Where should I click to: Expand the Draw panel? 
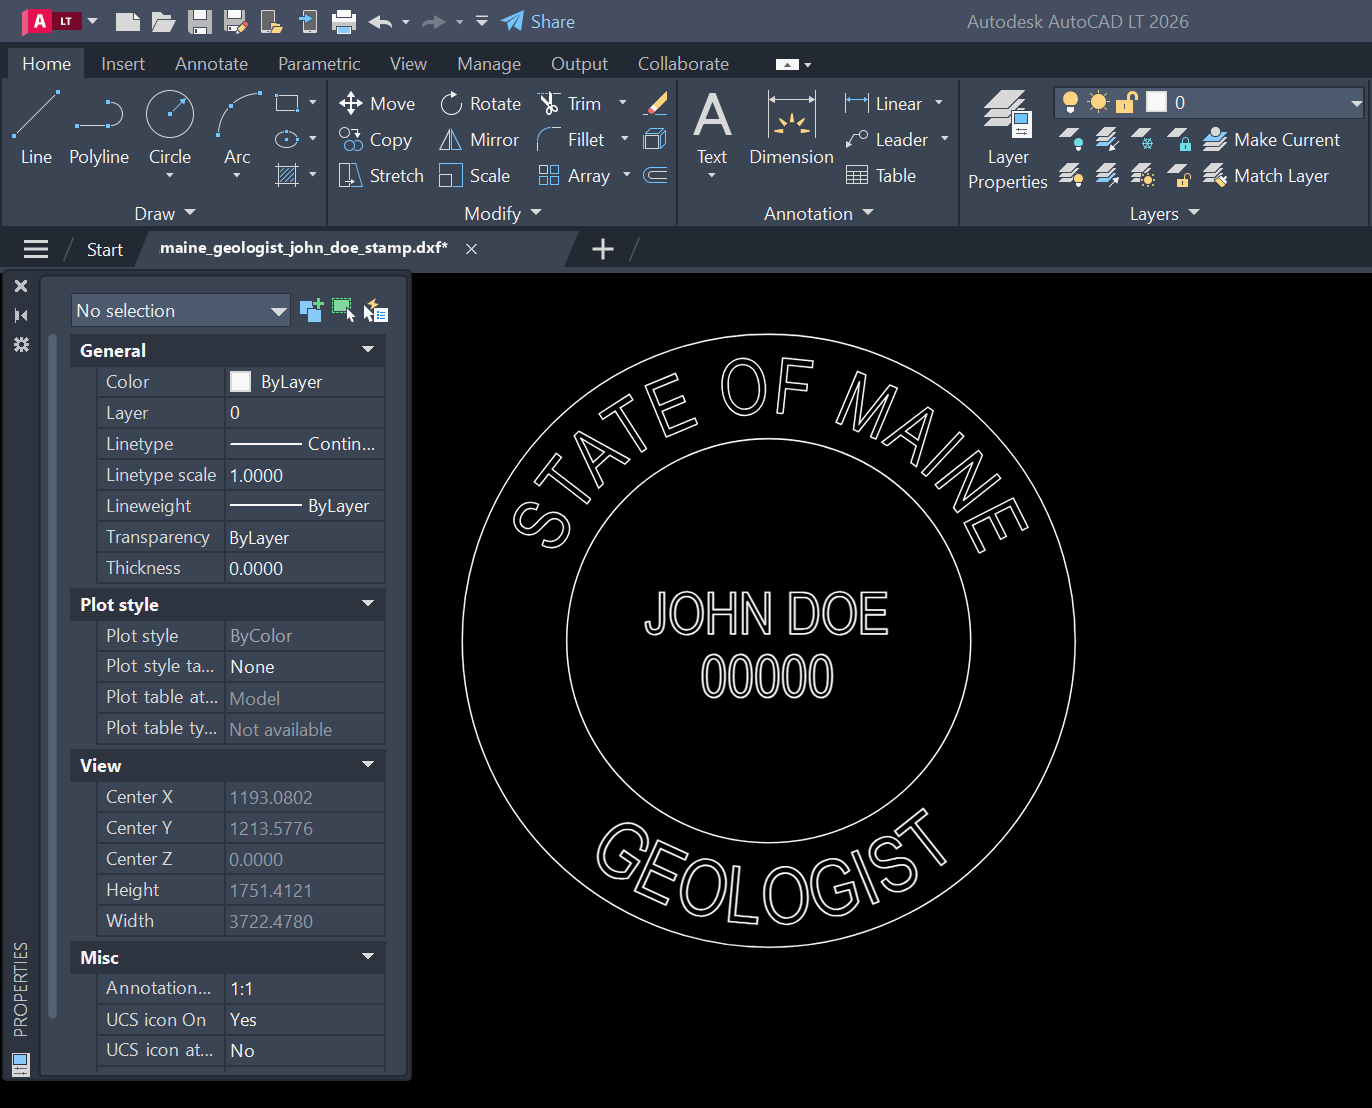tap(165, 213)
